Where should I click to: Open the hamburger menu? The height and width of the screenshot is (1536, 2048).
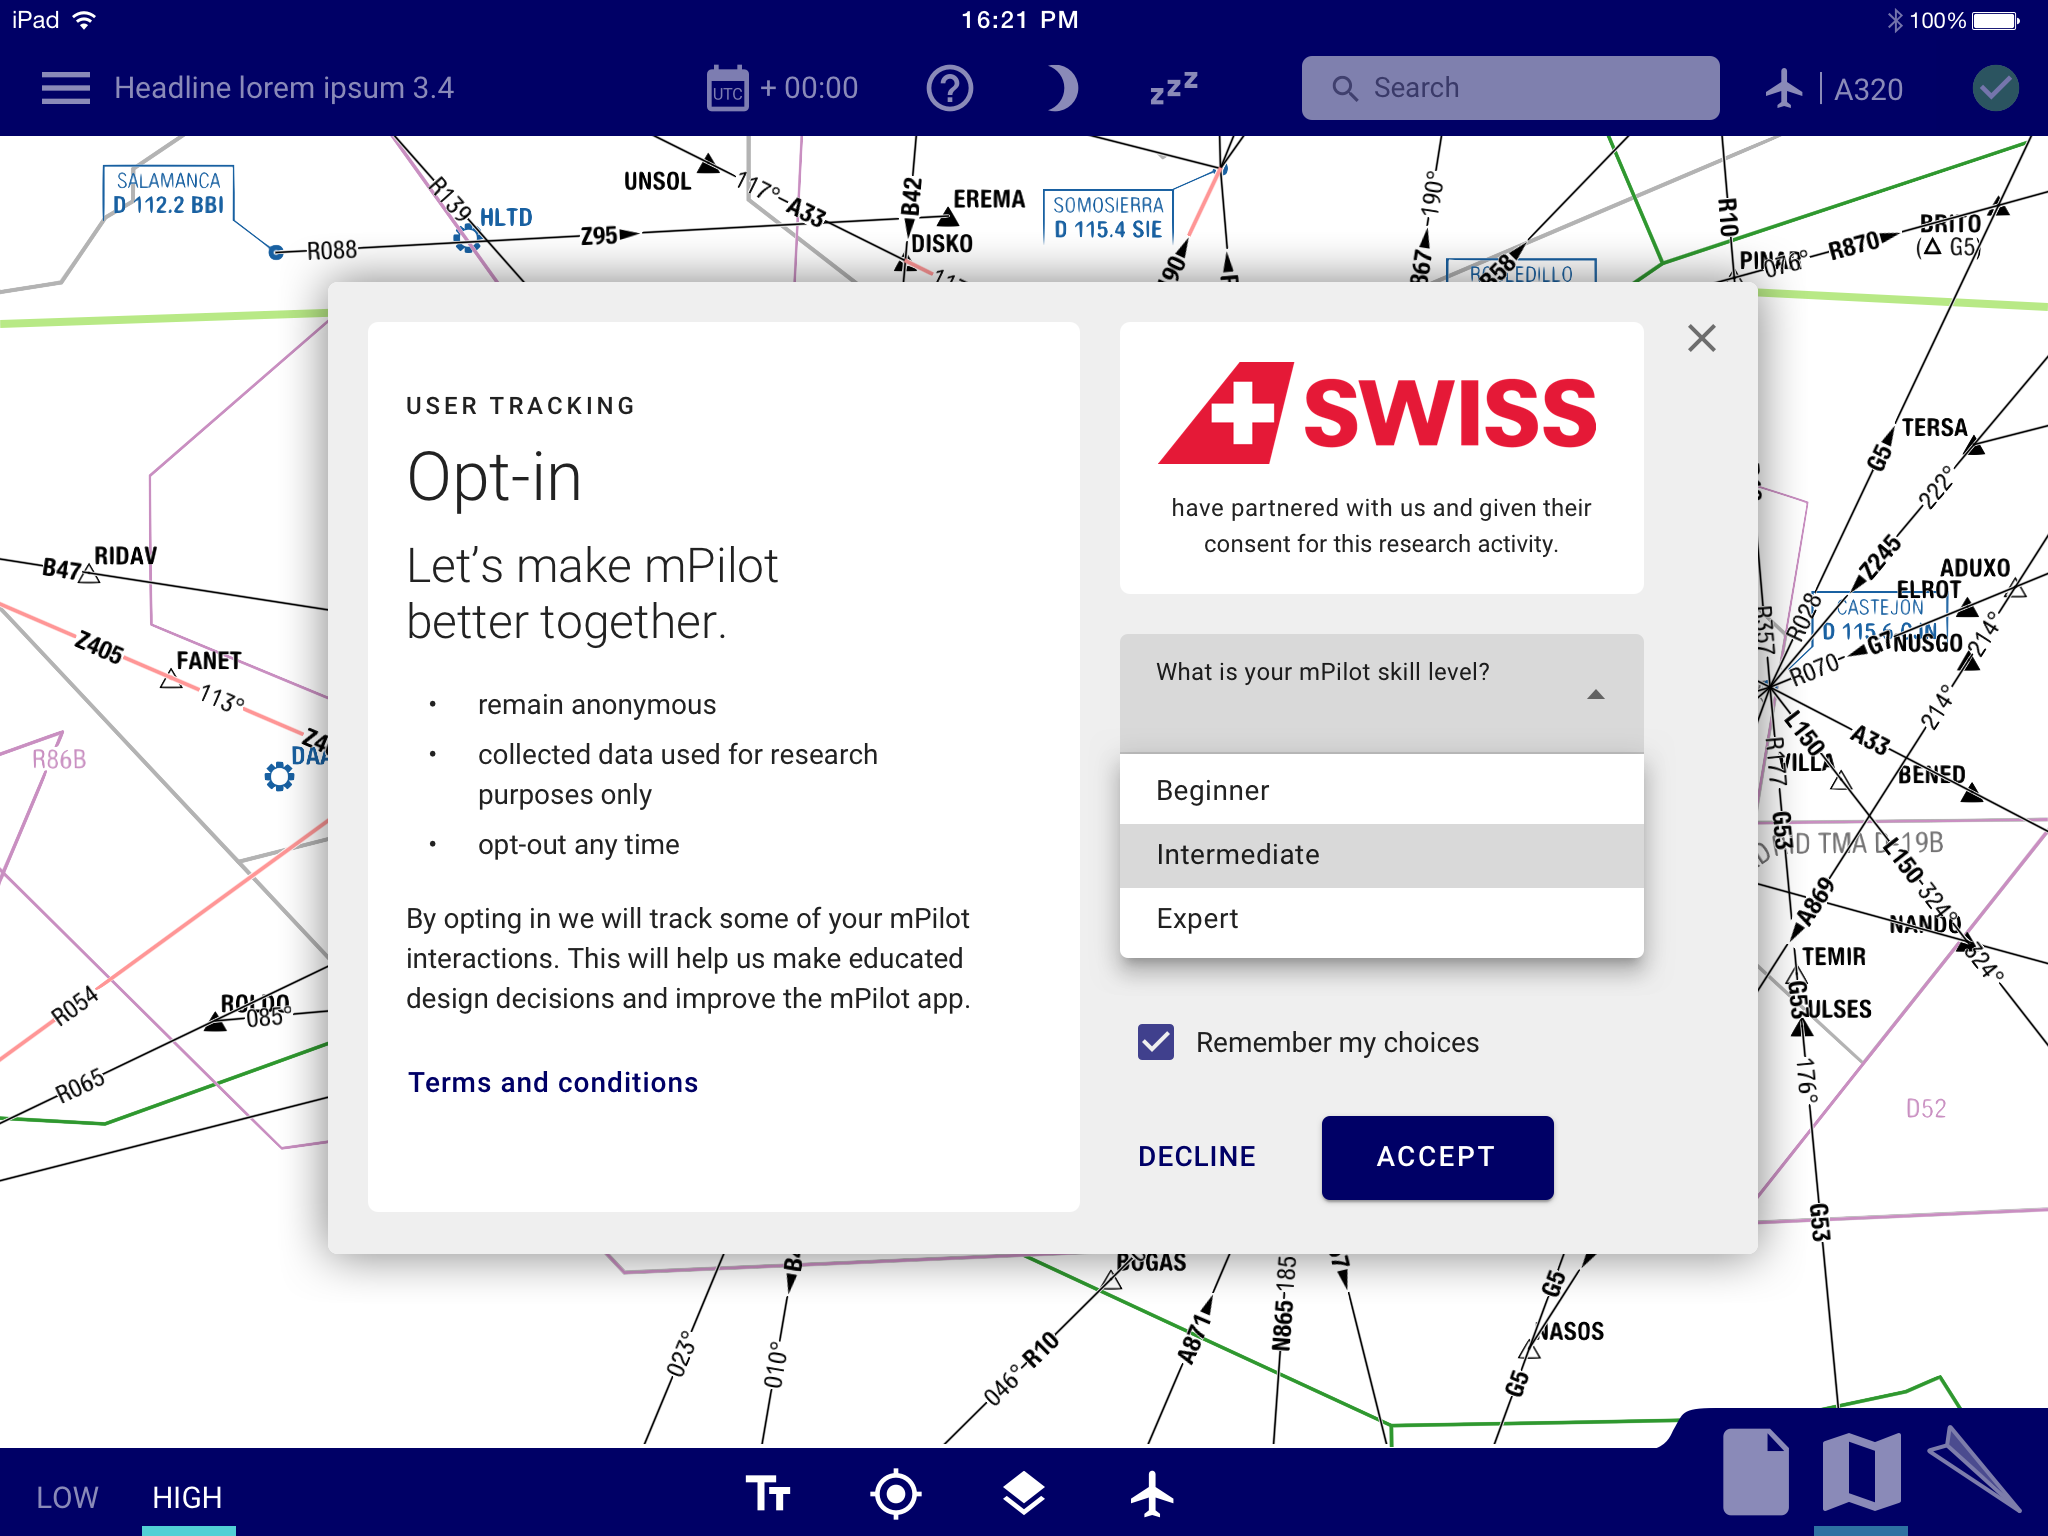coord(65,88)
